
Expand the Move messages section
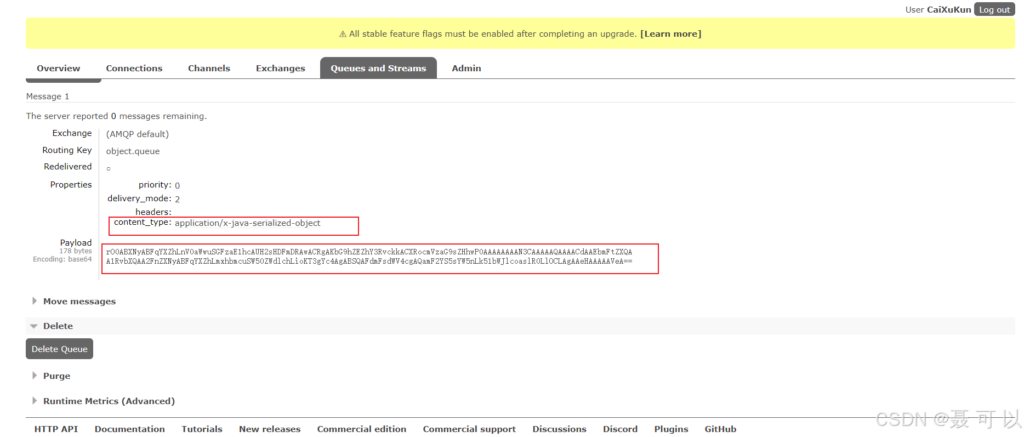click(78, 301)
